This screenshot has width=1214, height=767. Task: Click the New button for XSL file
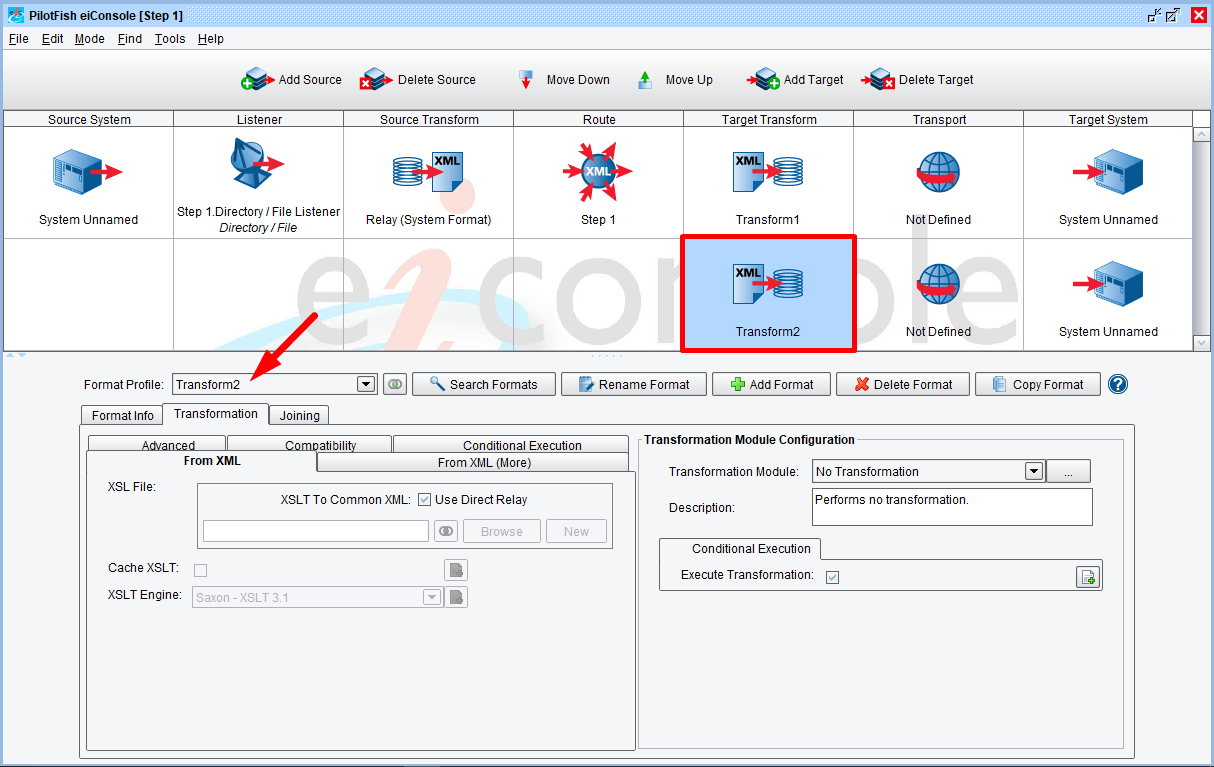point(576,531)
